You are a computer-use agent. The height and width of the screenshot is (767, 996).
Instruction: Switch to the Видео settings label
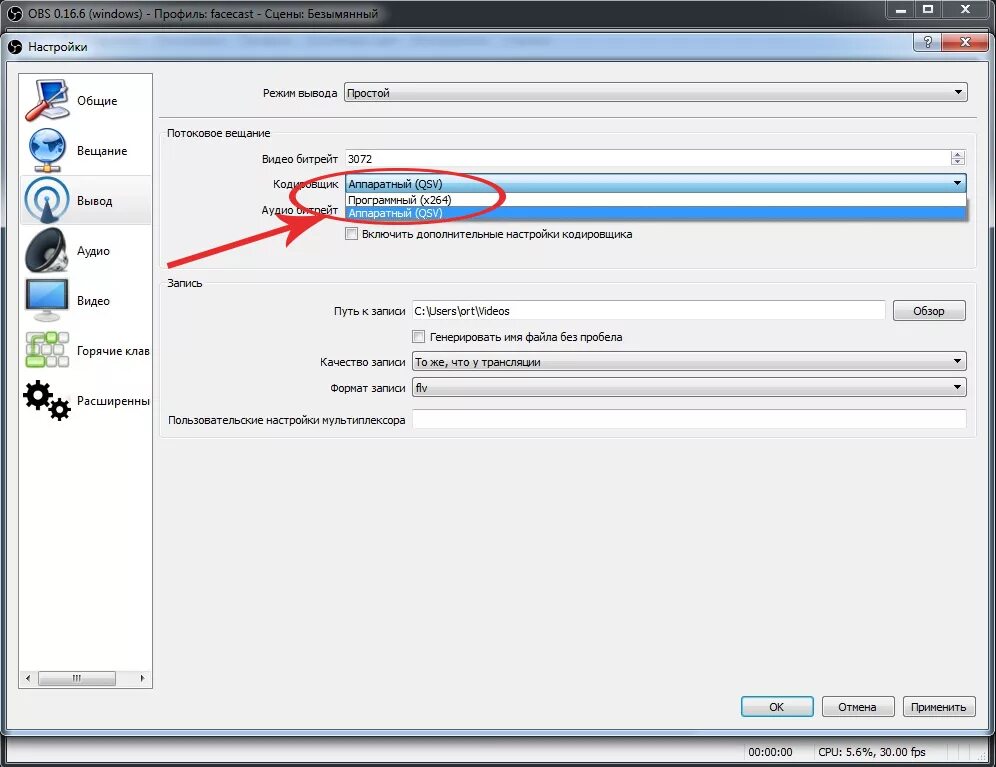pos(93,301)
